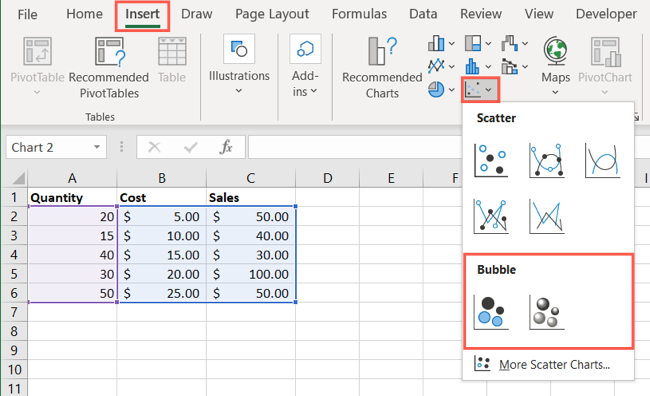This screenshot has width=650, height=396.
Task: Choose Scatter with Straight Lines and Markers
Action: [x=491, y=216]
